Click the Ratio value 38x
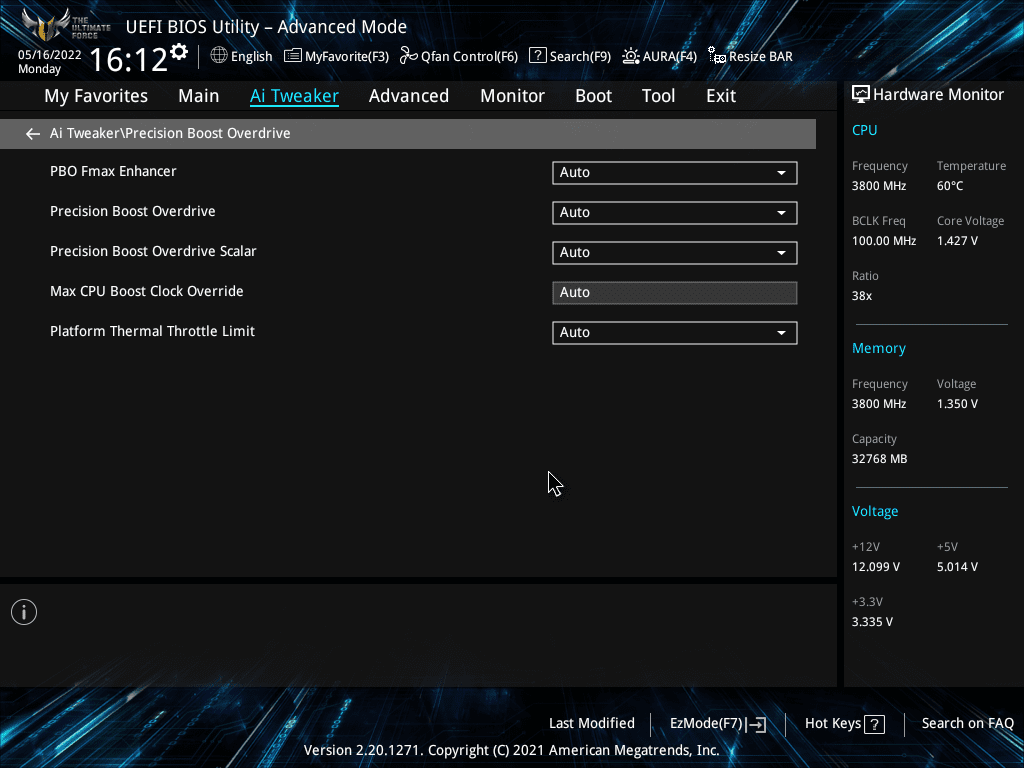The image size is (1024, 768). click(862, 296)
